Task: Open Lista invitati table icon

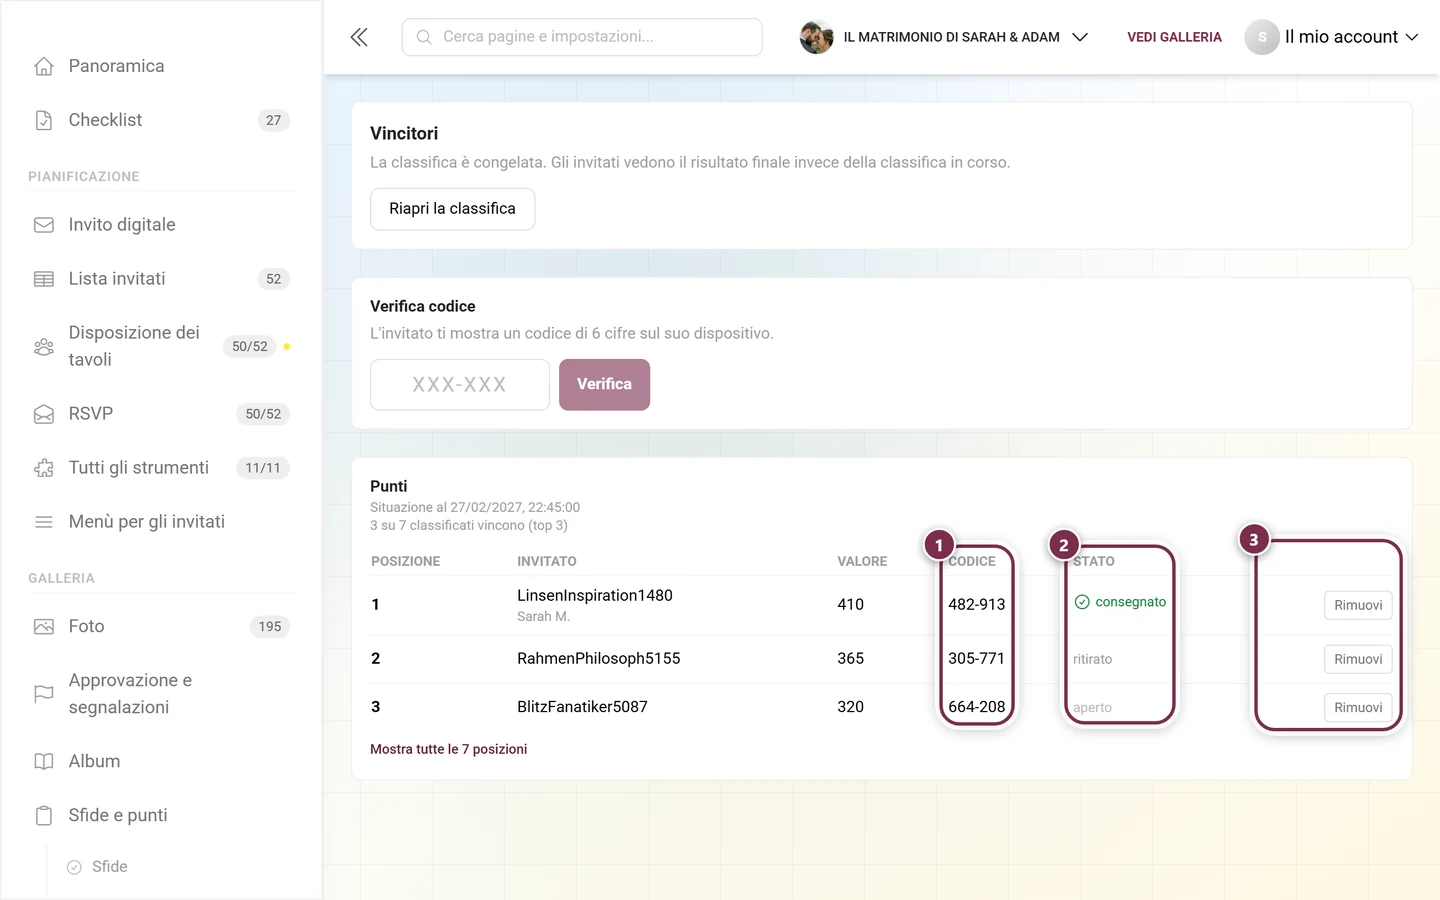Action: pyautogui.click(x=44, y=279)
